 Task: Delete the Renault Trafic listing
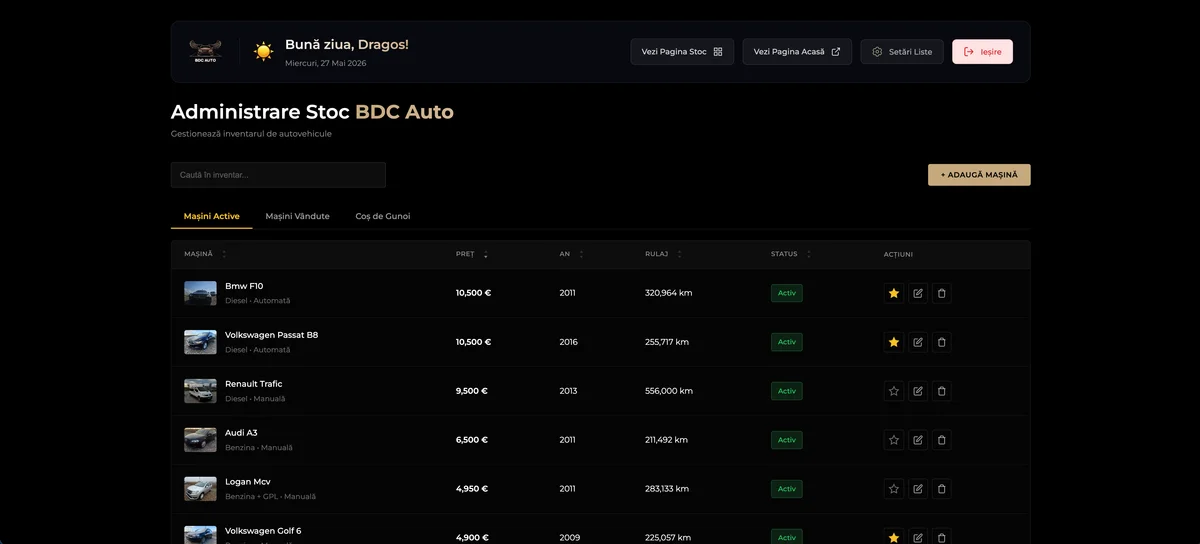(941, 391)
